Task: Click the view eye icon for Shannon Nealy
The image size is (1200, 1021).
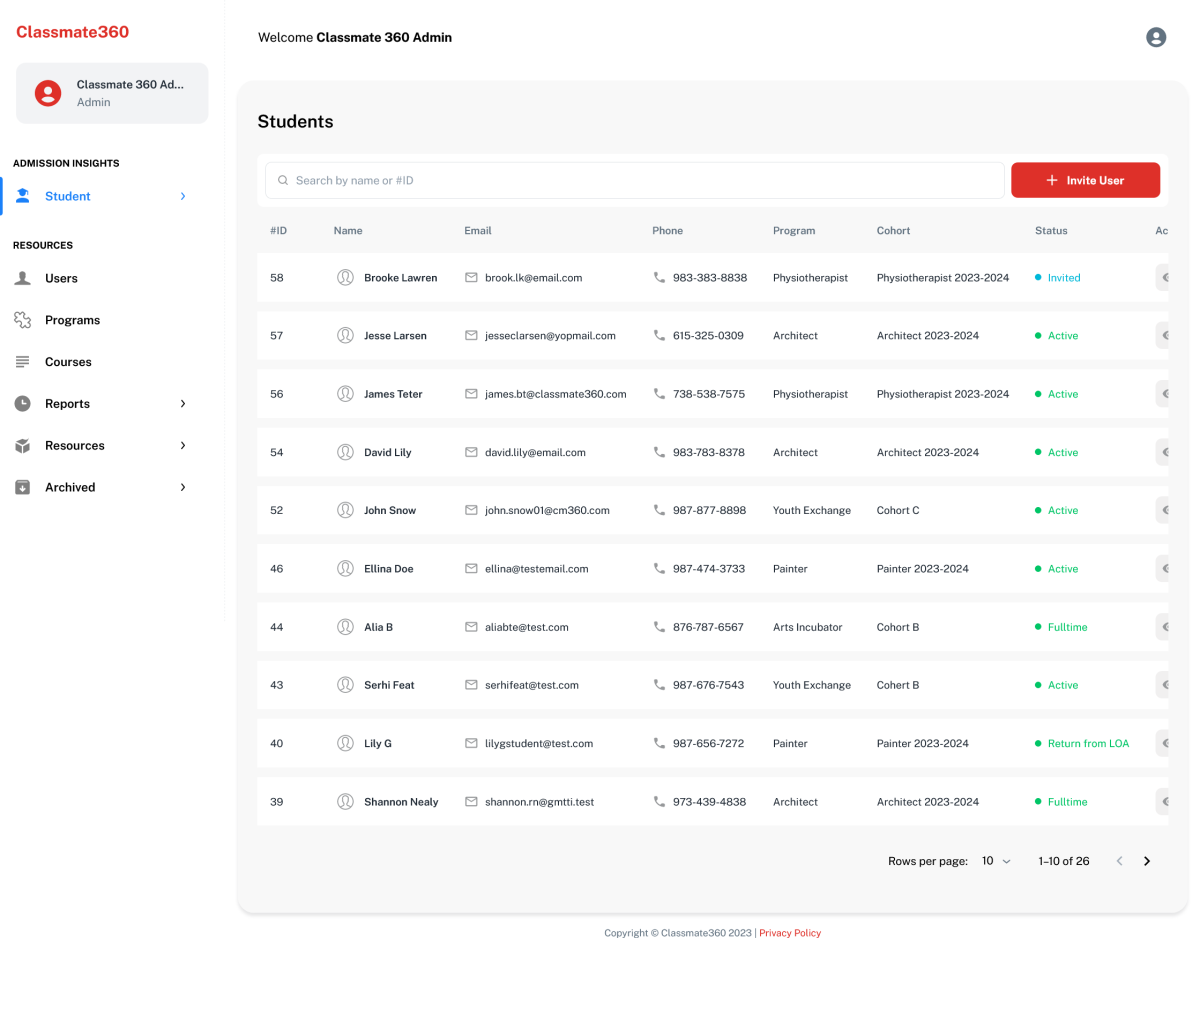Action: (1163, 802)
